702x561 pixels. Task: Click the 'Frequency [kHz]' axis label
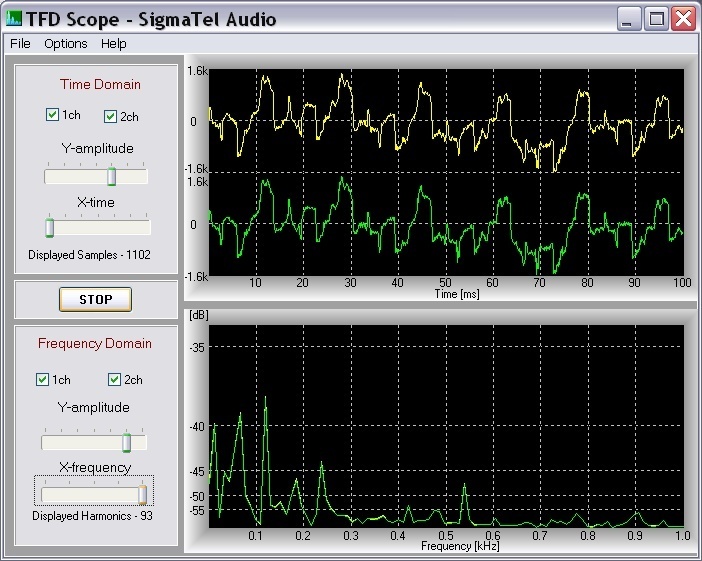(x=460, y=546)
